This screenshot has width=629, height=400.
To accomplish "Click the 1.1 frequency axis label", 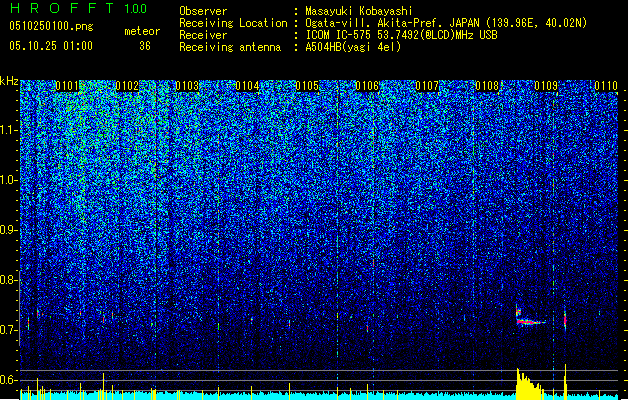I will tap(8, 130).
